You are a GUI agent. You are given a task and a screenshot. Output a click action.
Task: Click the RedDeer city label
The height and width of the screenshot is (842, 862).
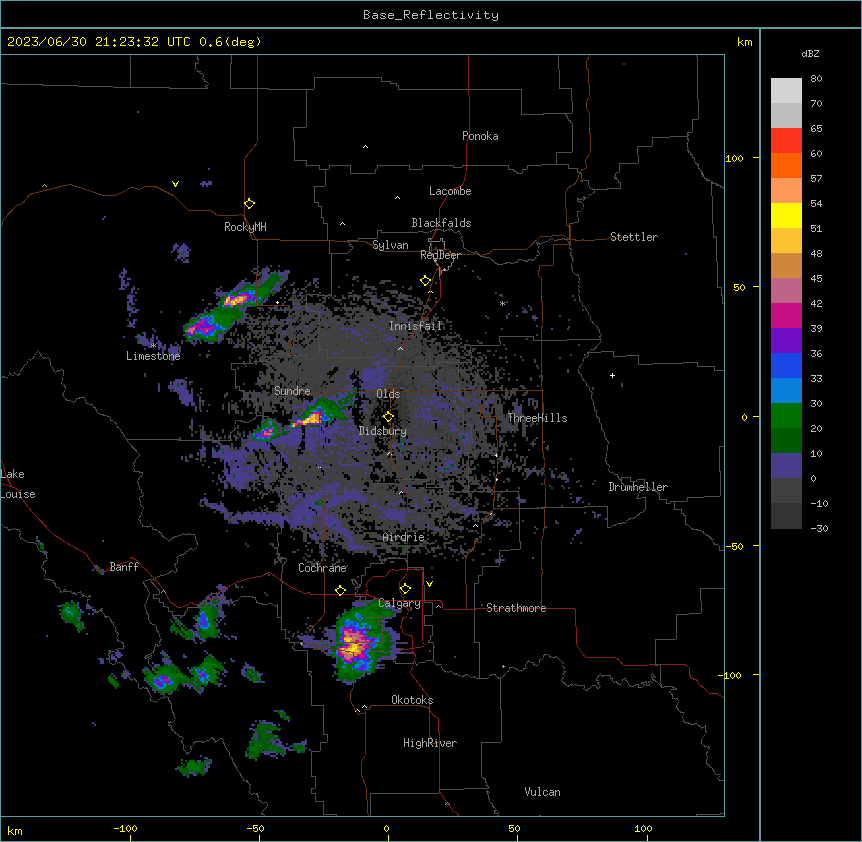[x=440, y=255]
